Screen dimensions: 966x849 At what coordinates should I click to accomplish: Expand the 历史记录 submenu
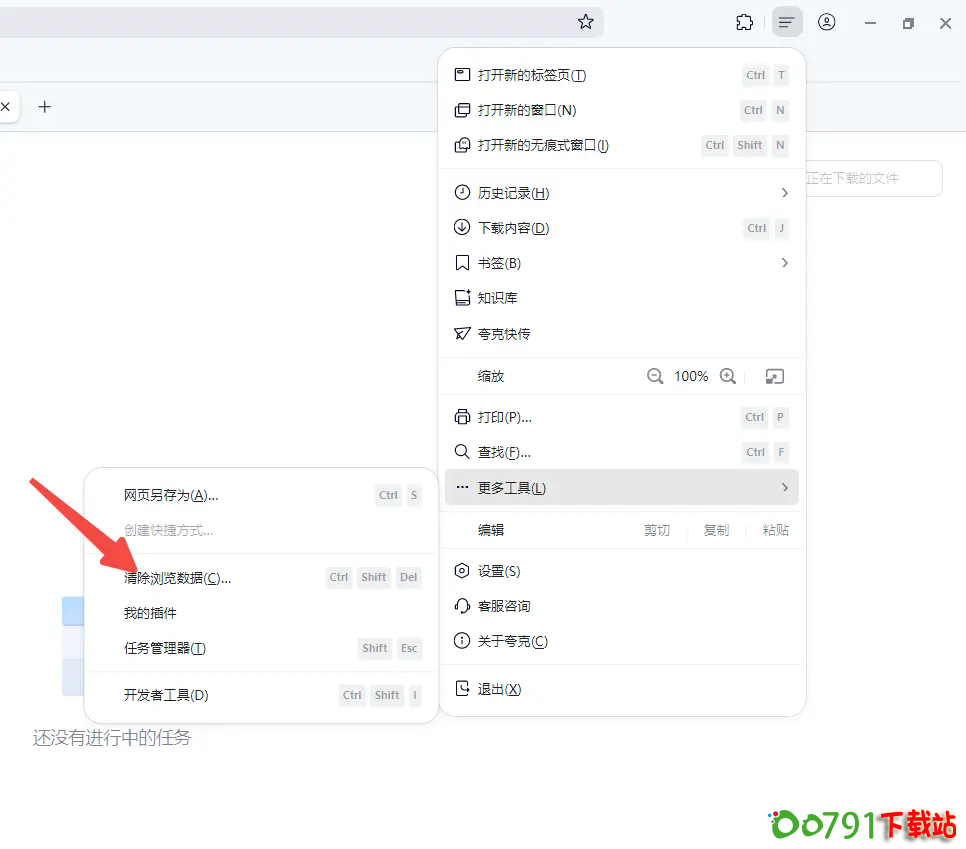pos(784,193)
